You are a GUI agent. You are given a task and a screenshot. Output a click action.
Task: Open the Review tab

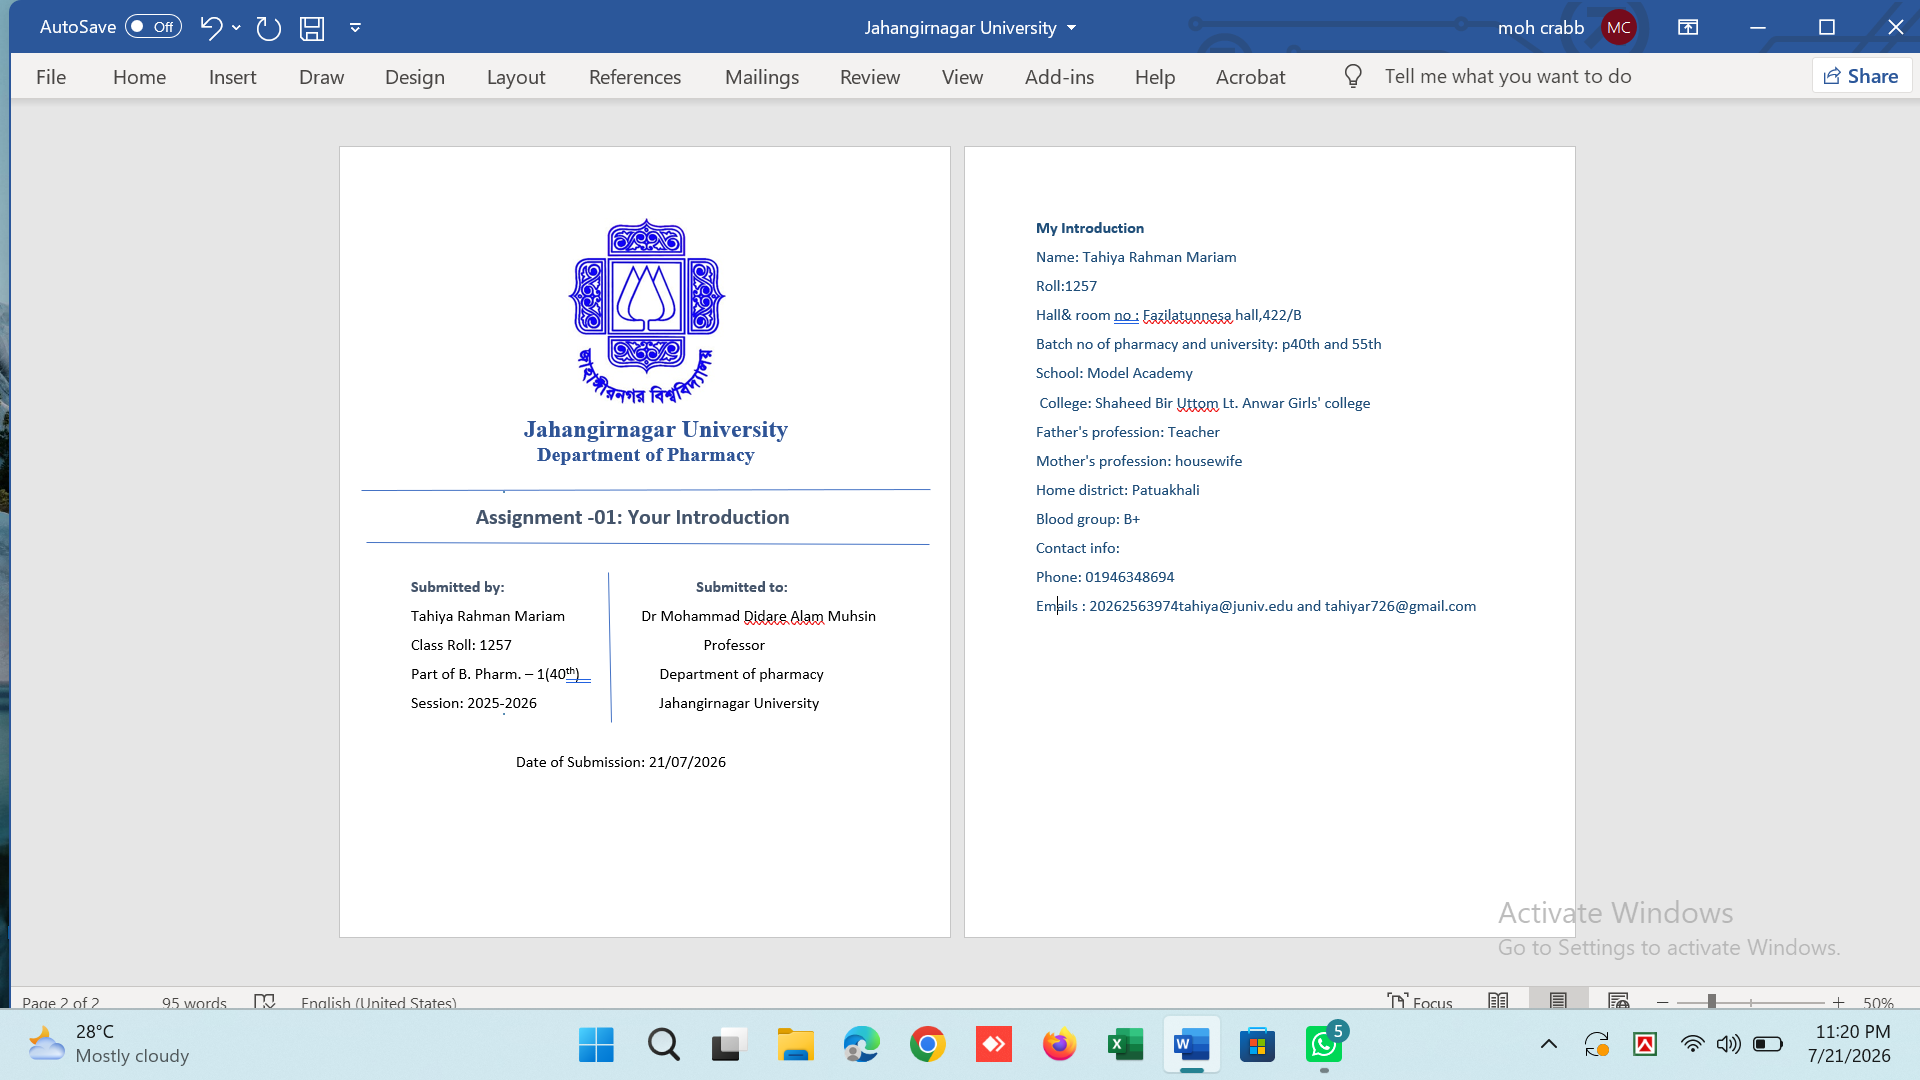(870, 77)
